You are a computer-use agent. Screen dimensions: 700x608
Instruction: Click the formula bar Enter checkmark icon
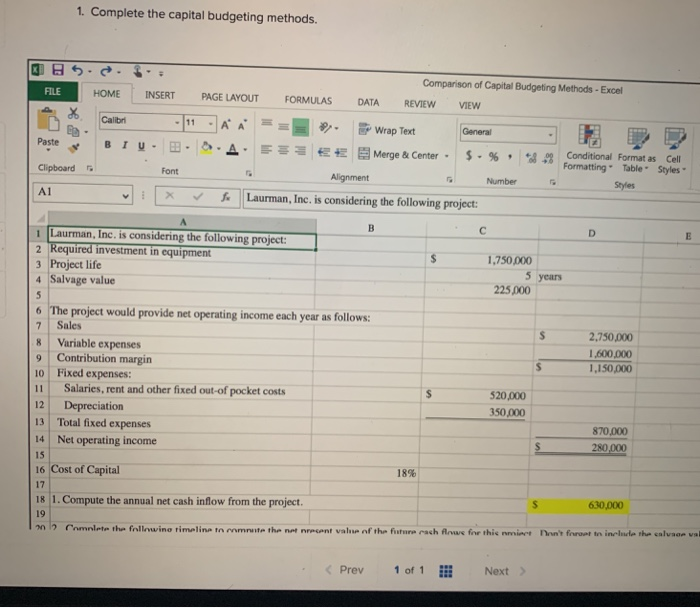[x=198, y=196]
